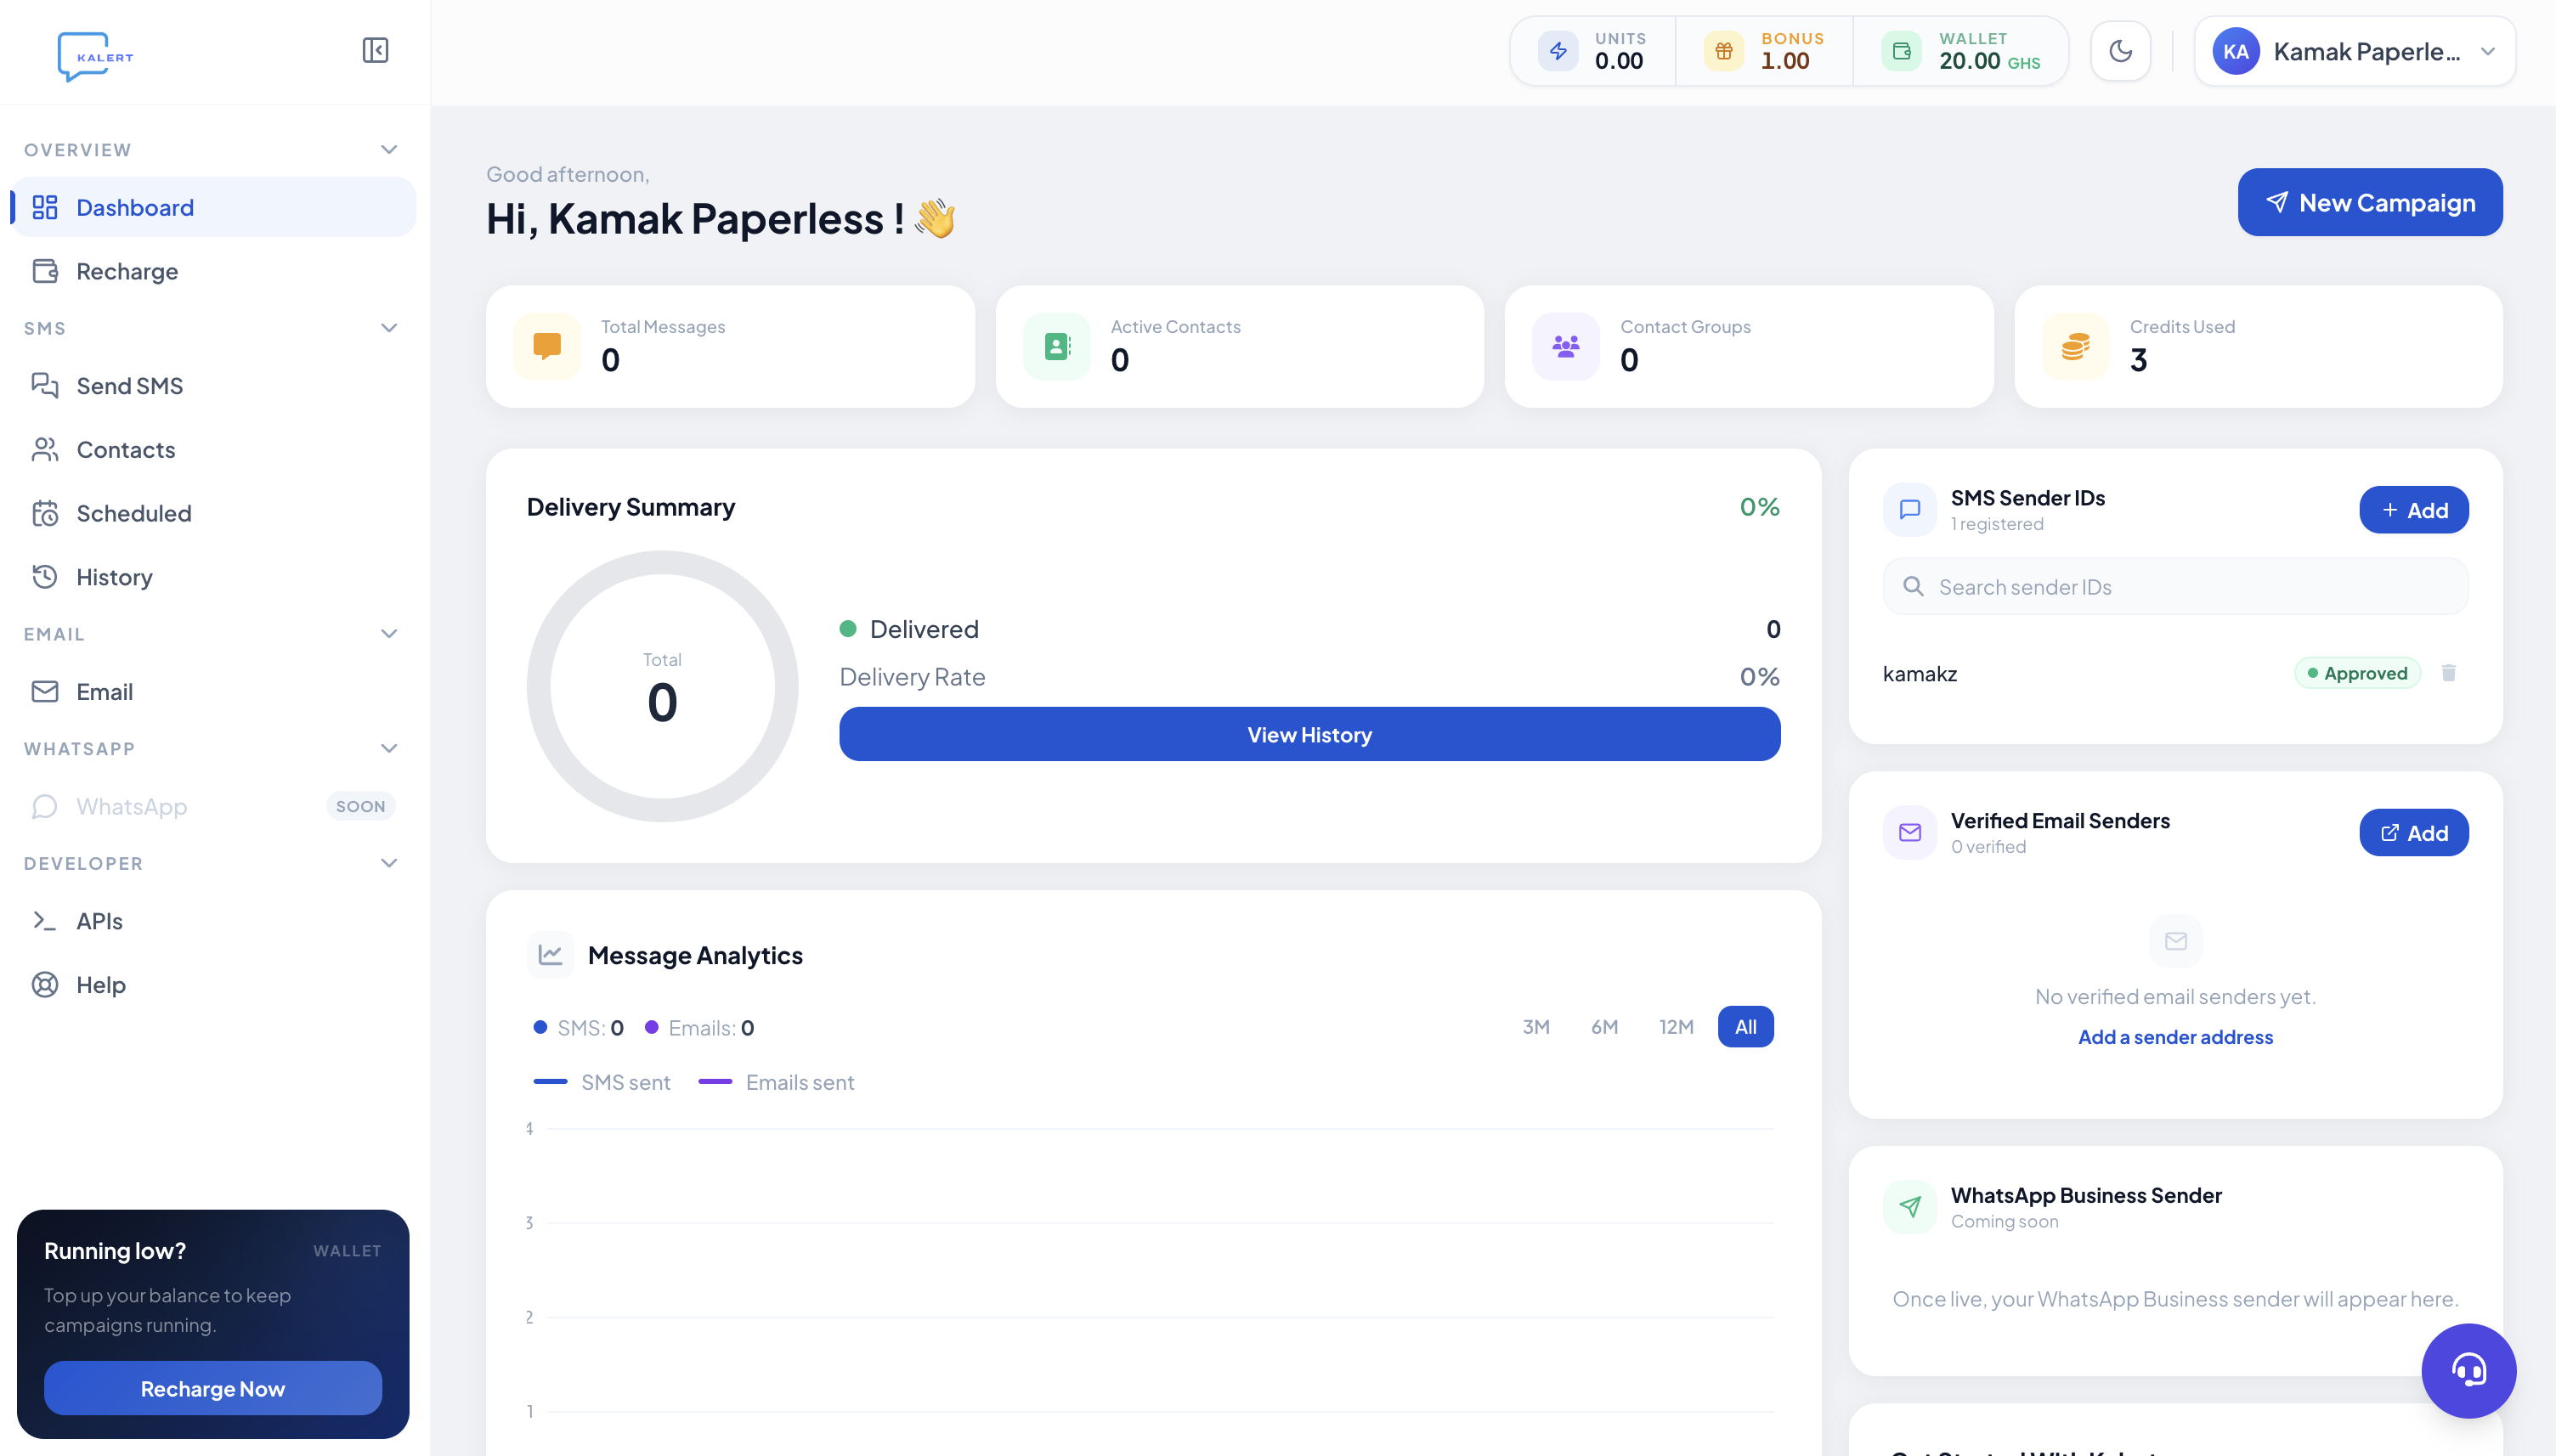Screen dimensions: 2556x1456
Task: Click the Active Contacts card icon
Action: [1056, 346]
